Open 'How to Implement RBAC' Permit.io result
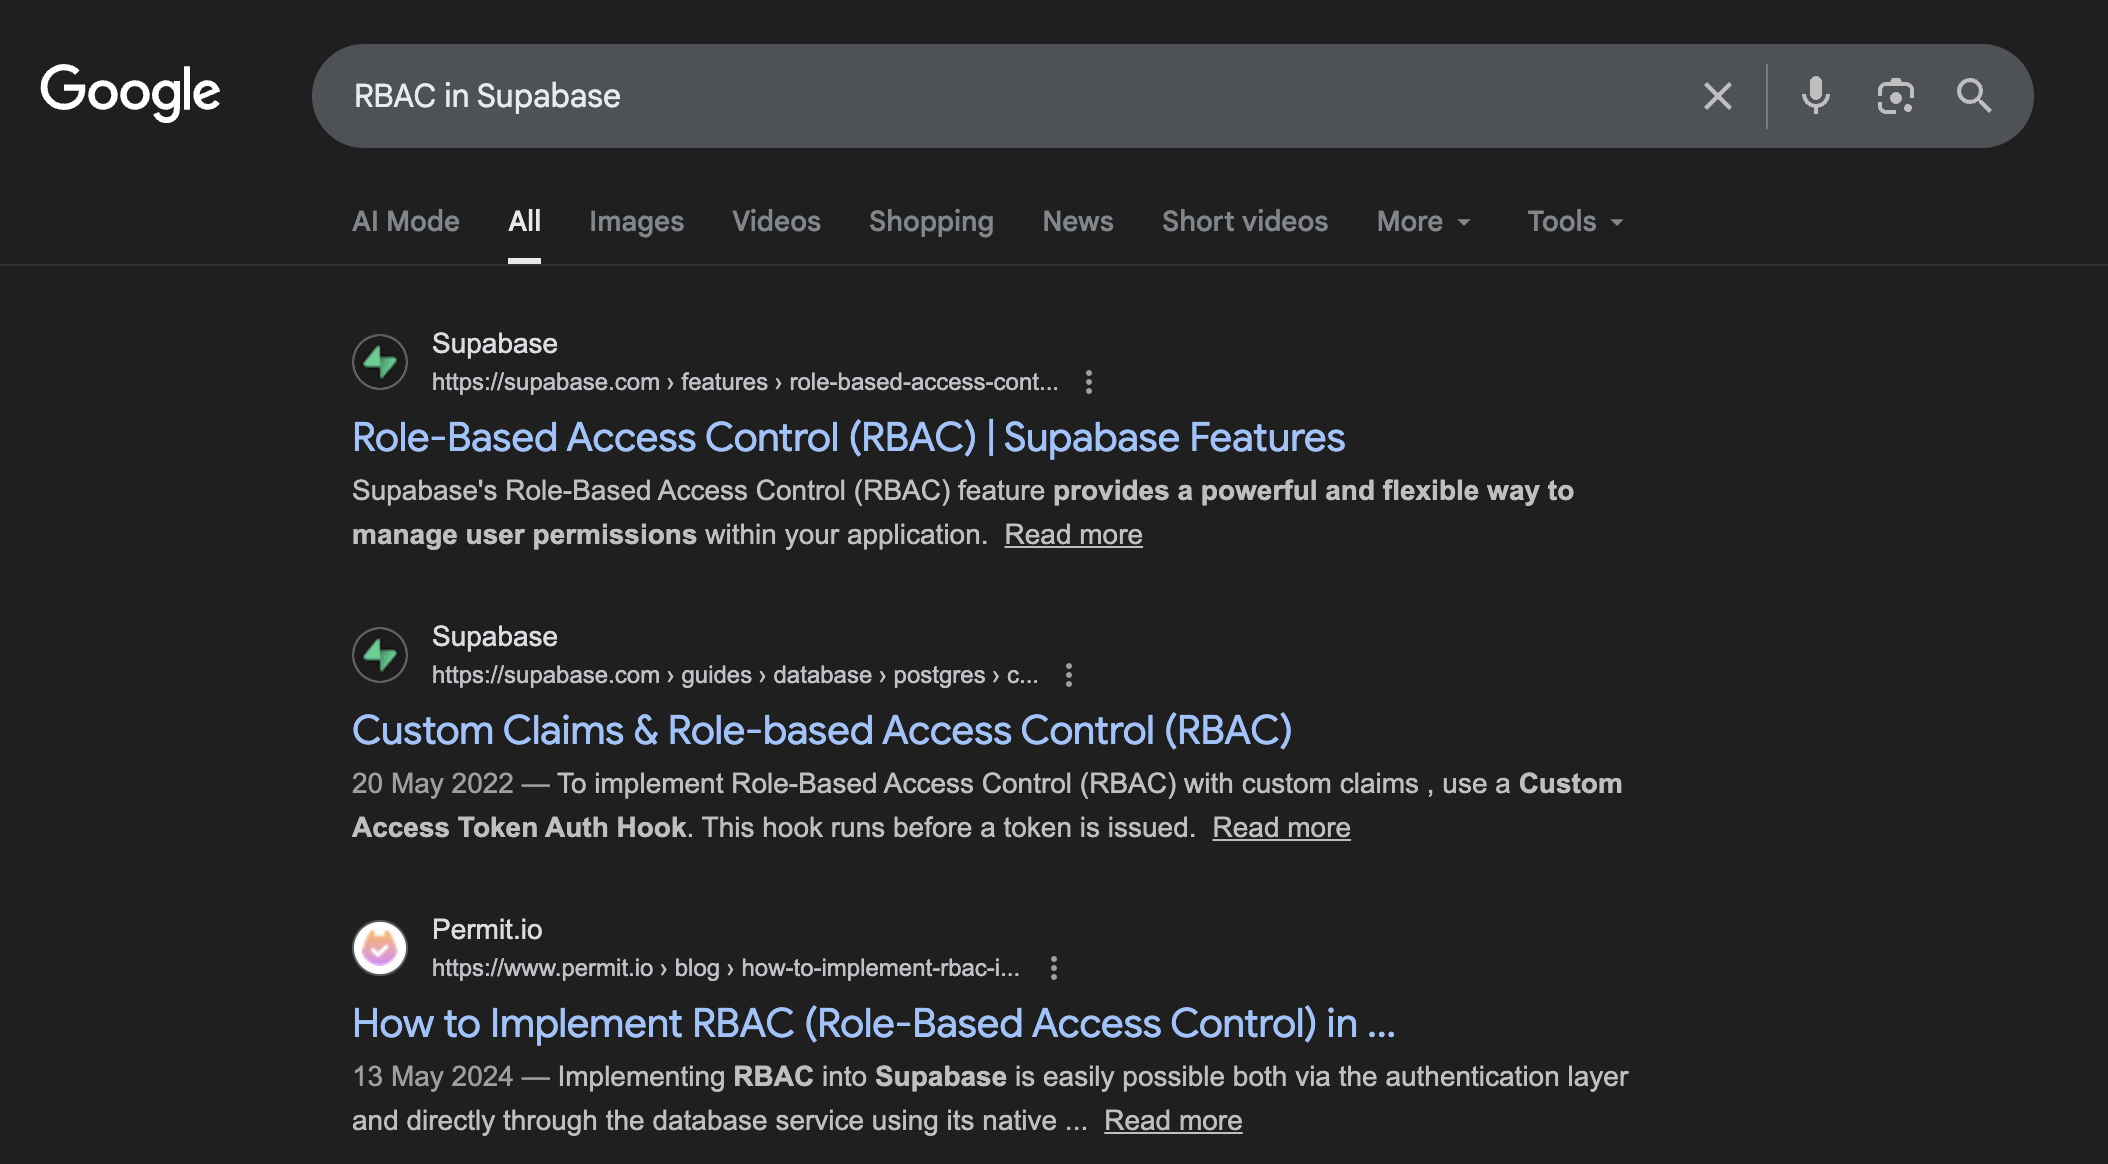Image resolution: width=2108 pixels, height=1164 pixels. click(873, 1024)
